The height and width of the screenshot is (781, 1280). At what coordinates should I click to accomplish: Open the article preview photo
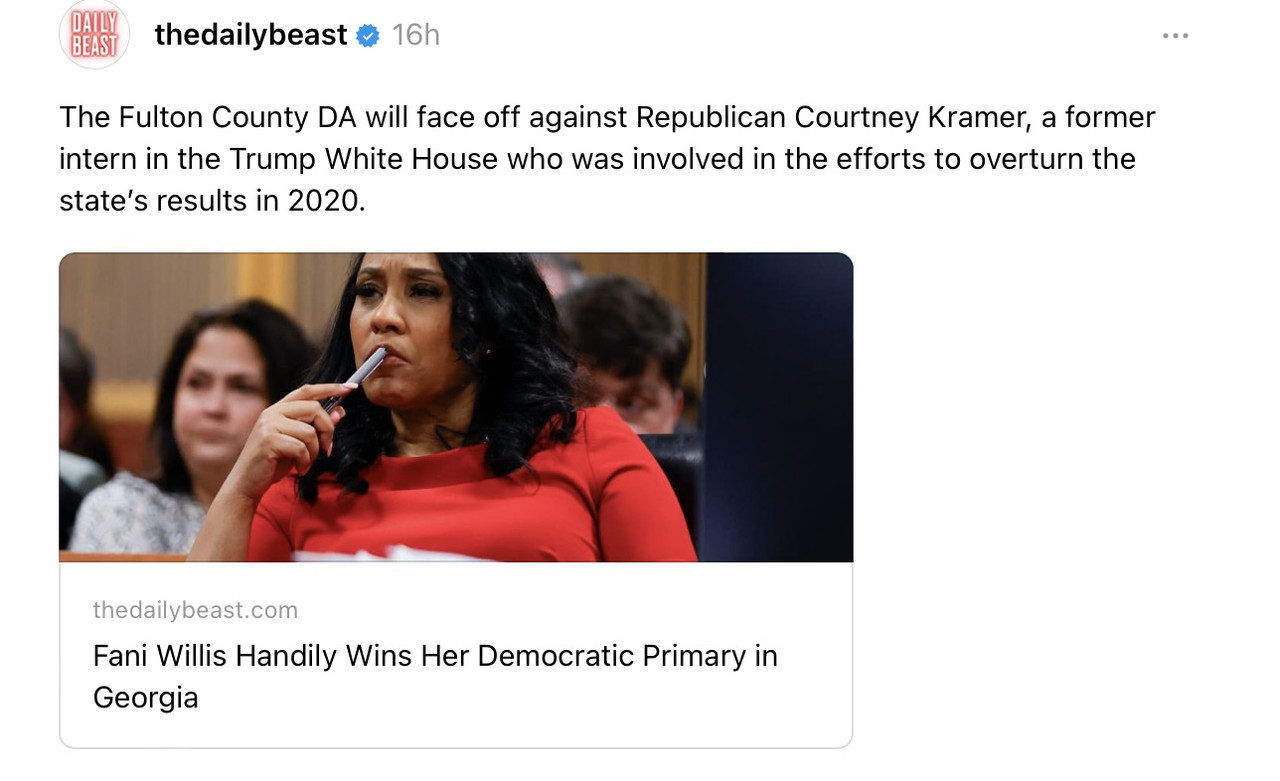click(456, 407)
